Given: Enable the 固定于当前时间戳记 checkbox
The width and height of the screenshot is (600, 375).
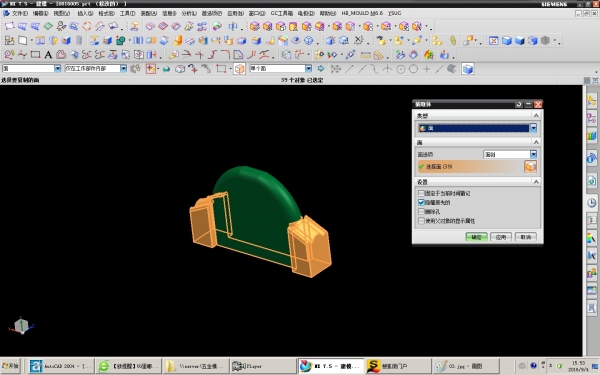Looking at the screenshot, I should (421, 193).
